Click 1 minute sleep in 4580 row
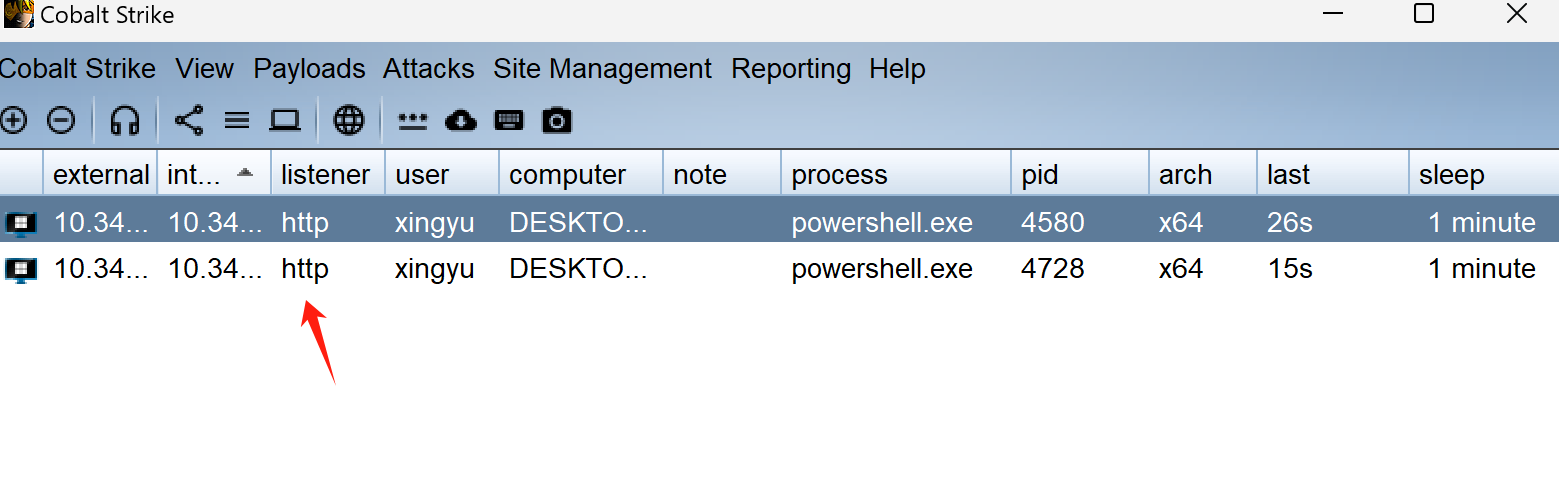The width and height of the screenshot is (1559, 493). point(1481,223)
